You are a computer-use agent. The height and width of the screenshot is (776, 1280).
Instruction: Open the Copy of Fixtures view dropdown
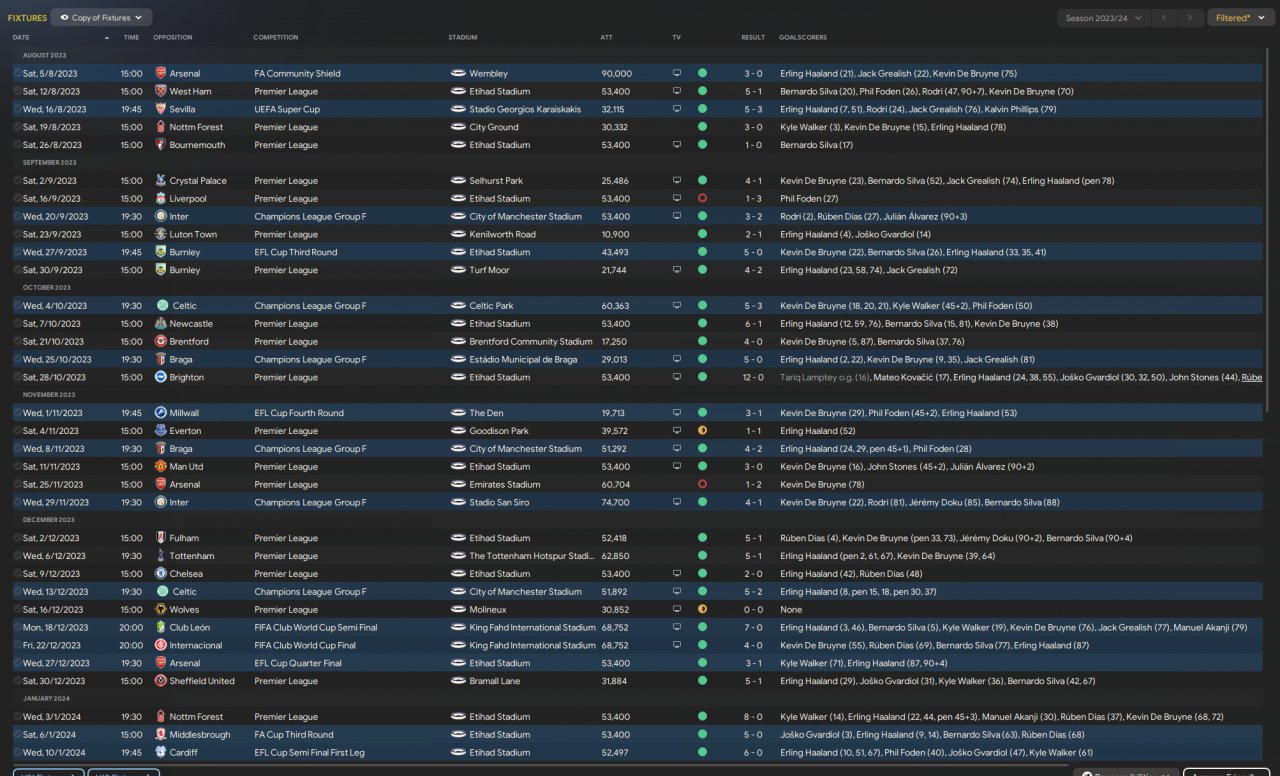[101, 17]
